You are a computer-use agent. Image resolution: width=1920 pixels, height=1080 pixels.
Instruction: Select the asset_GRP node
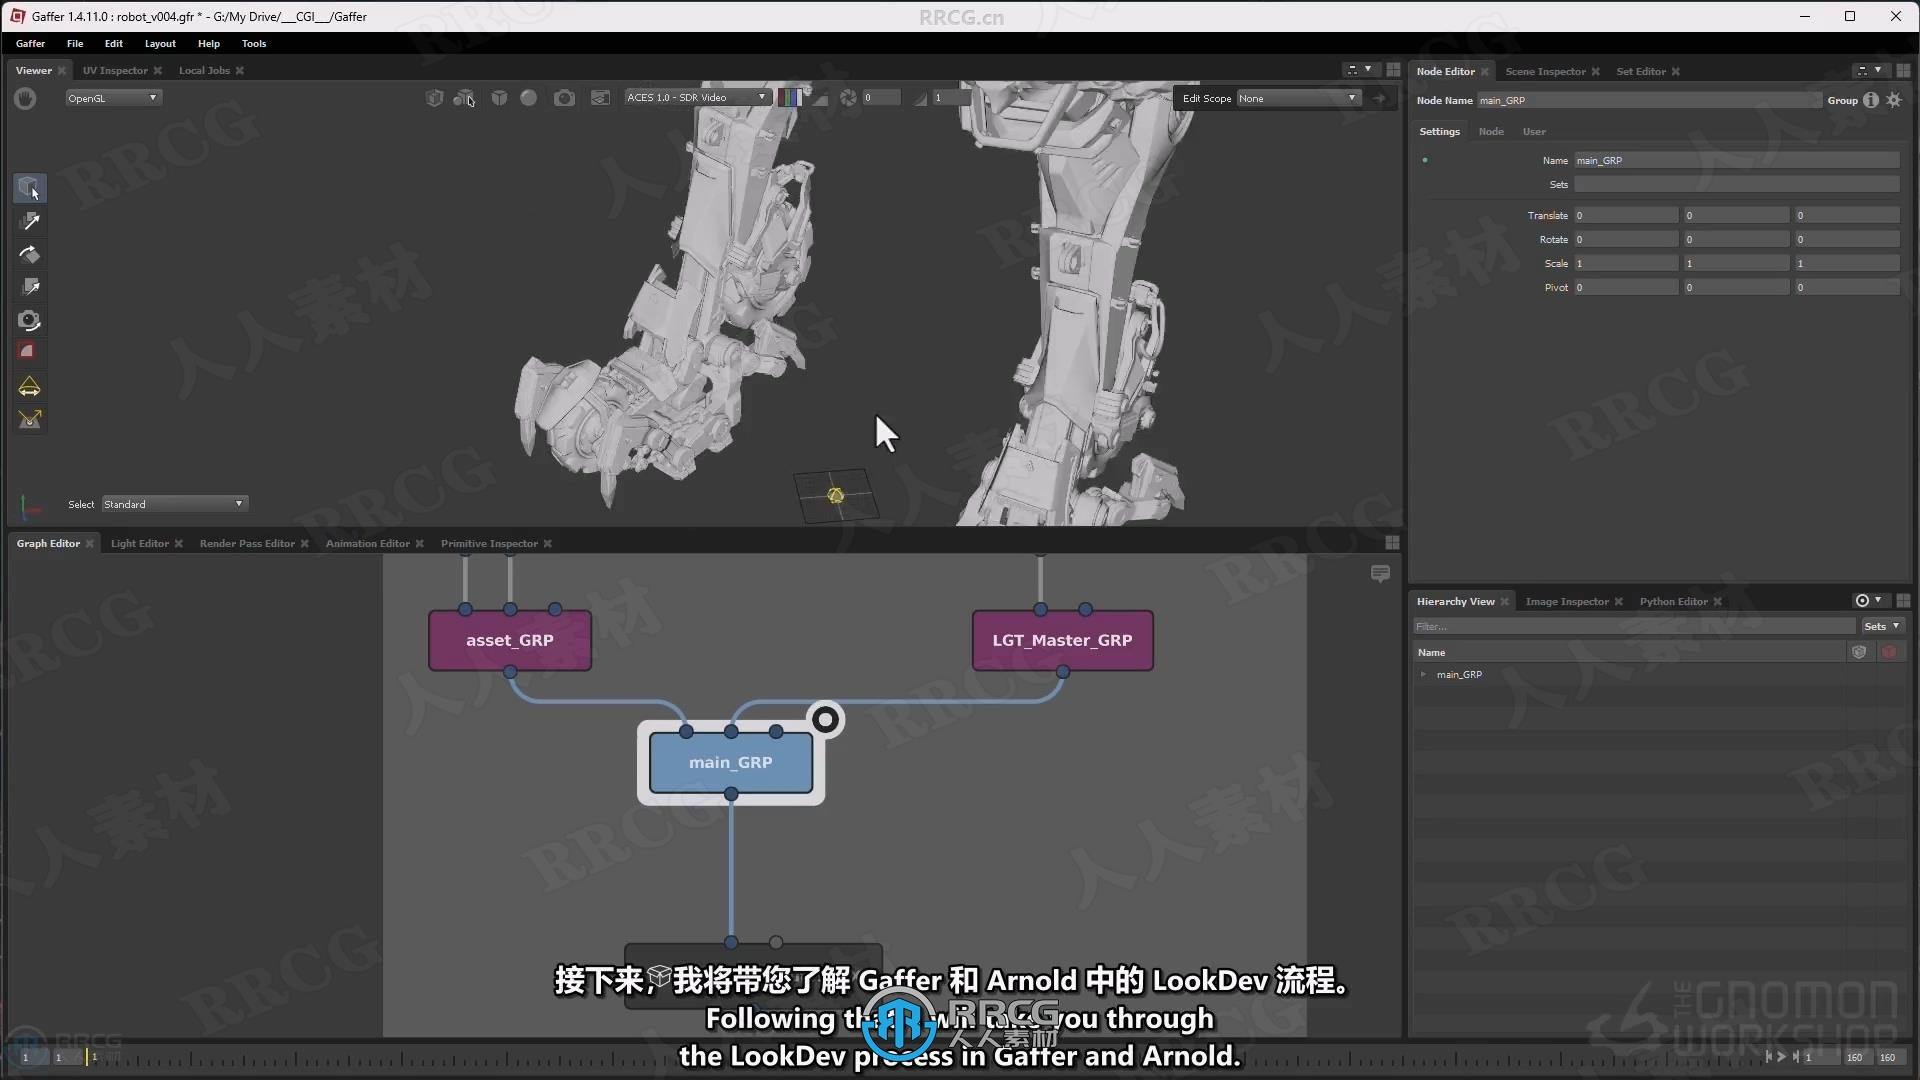[x=510, y=640]
